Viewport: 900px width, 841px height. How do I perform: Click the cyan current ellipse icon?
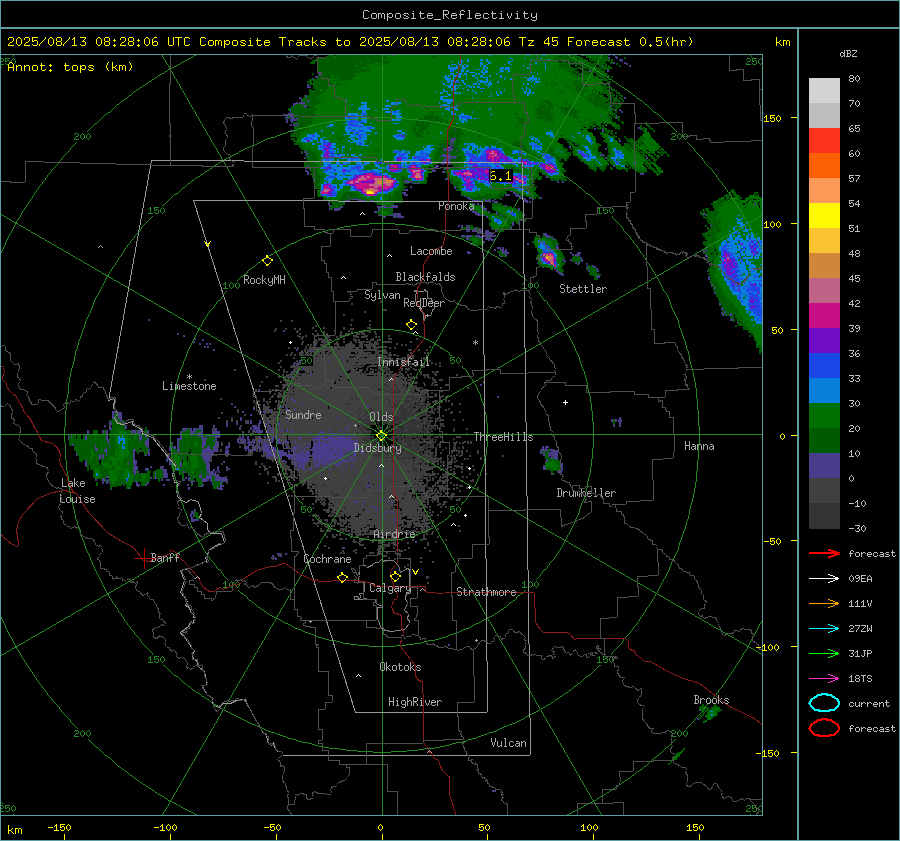[x=824, y=703]
